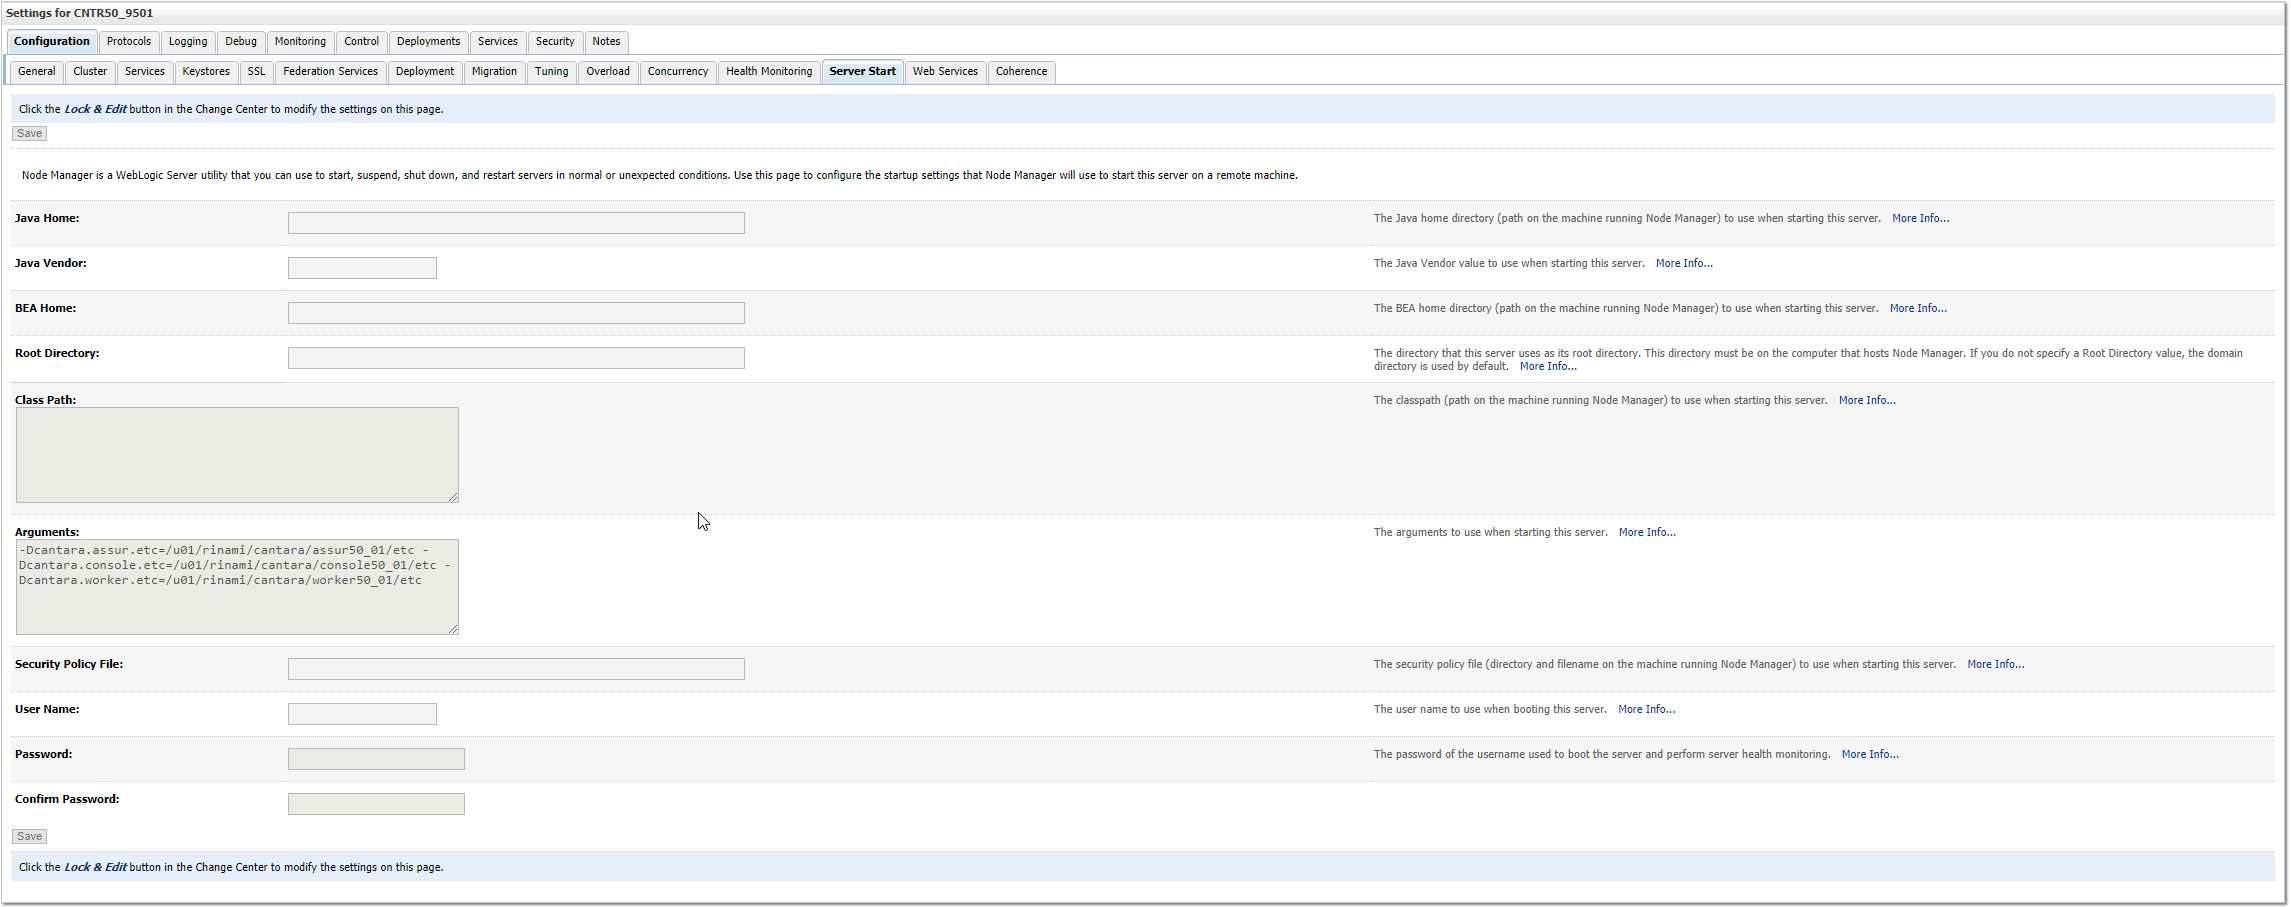This screenshot has width=2291, height=907.
Task: Open More Info link for Arguments
Action: click(x=1647, y=533)
